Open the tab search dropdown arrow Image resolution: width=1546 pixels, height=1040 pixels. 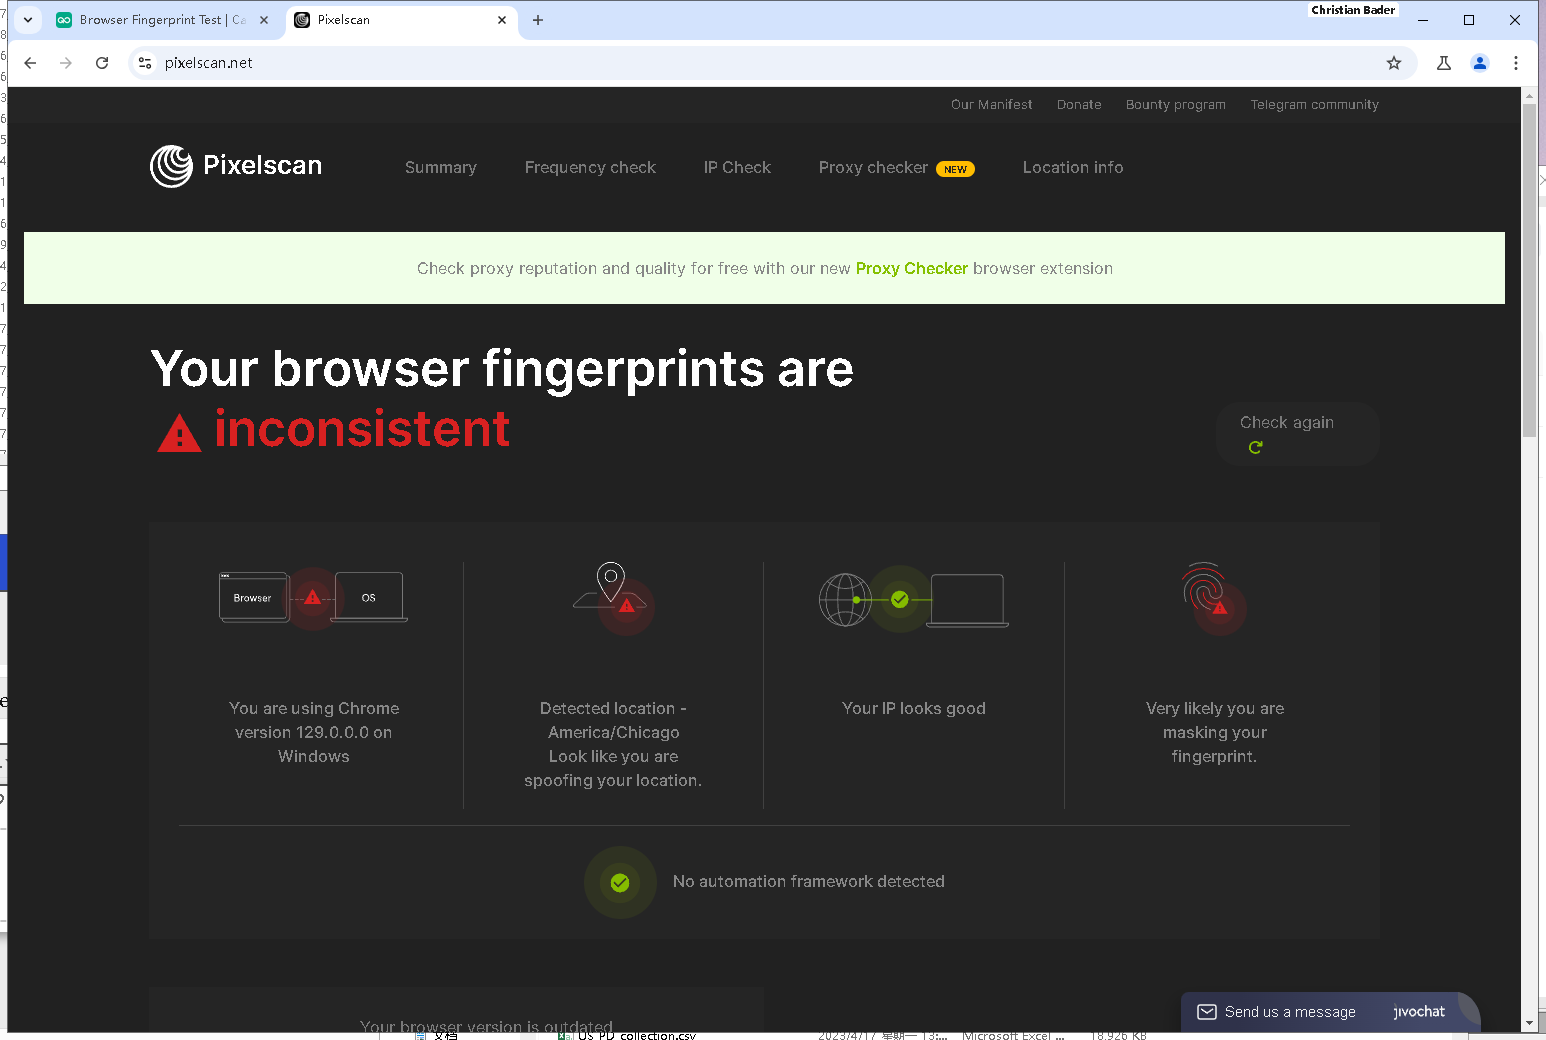point(28,20)
